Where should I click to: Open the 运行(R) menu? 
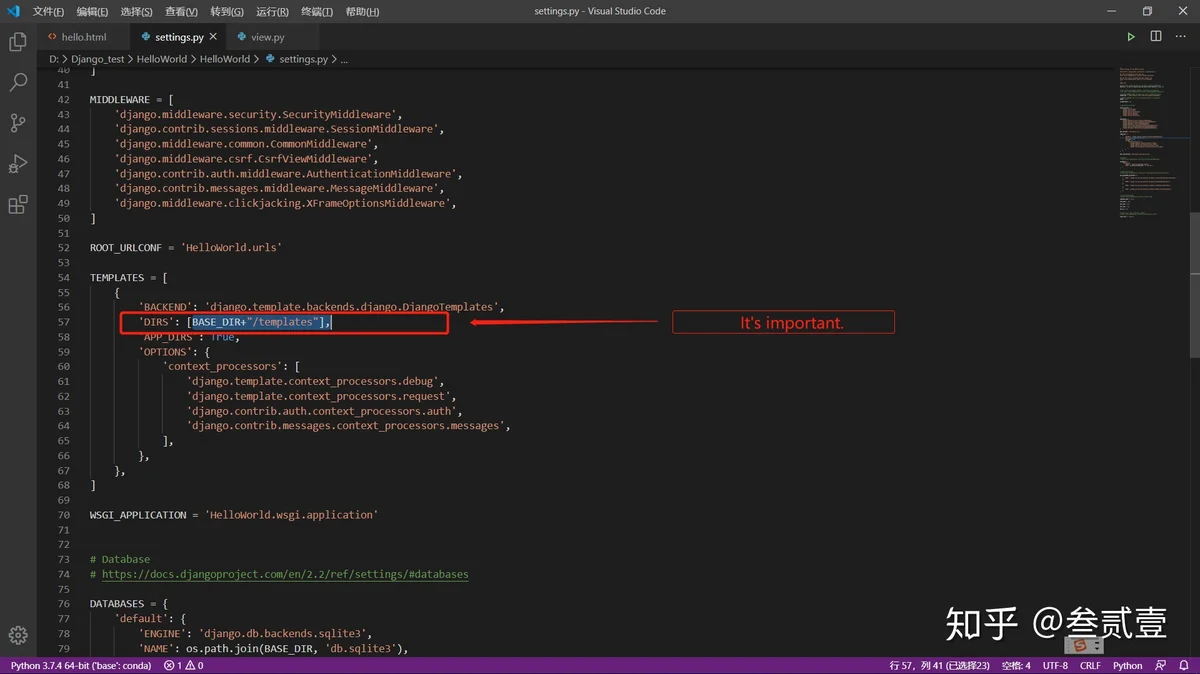click(272, 12)
